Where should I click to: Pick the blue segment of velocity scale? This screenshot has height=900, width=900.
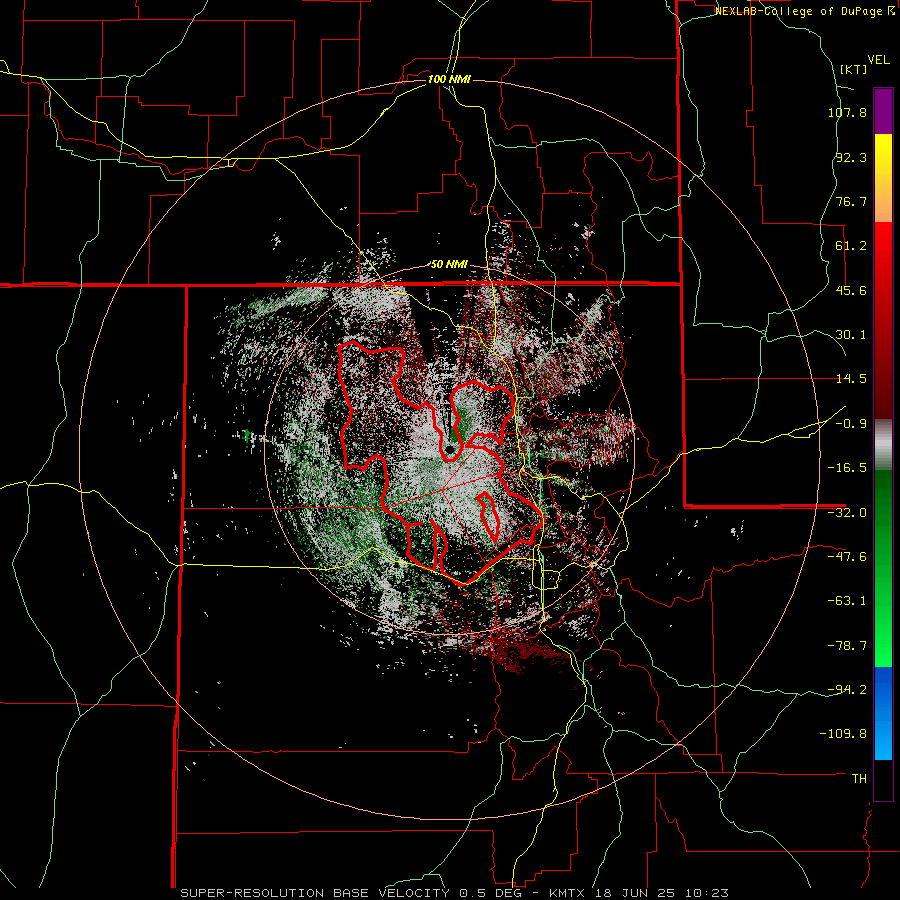pyautogui.click(x=883, y=713)
